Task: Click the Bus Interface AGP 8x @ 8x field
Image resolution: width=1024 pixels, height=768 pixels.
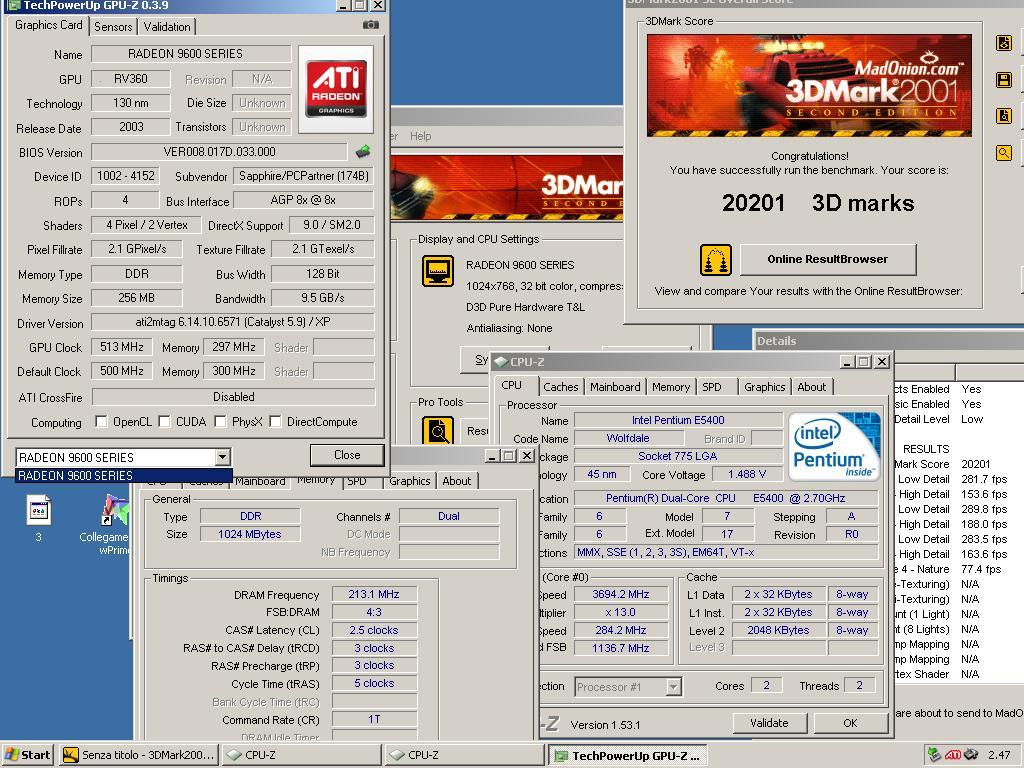Action: point(304,200)
